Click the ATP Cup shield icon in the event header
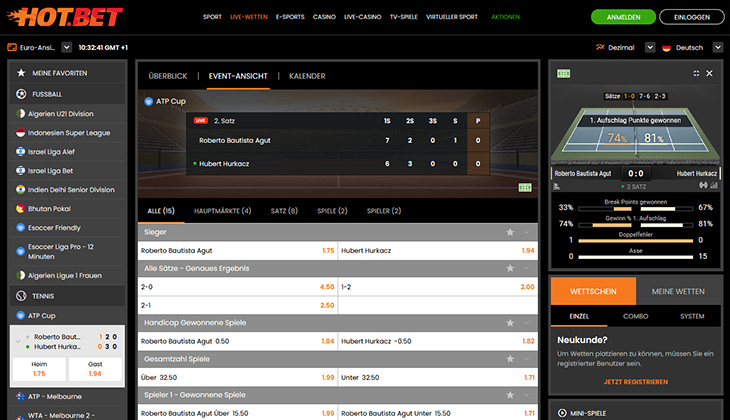Viewport: 730px width, 420px height. 149,101
